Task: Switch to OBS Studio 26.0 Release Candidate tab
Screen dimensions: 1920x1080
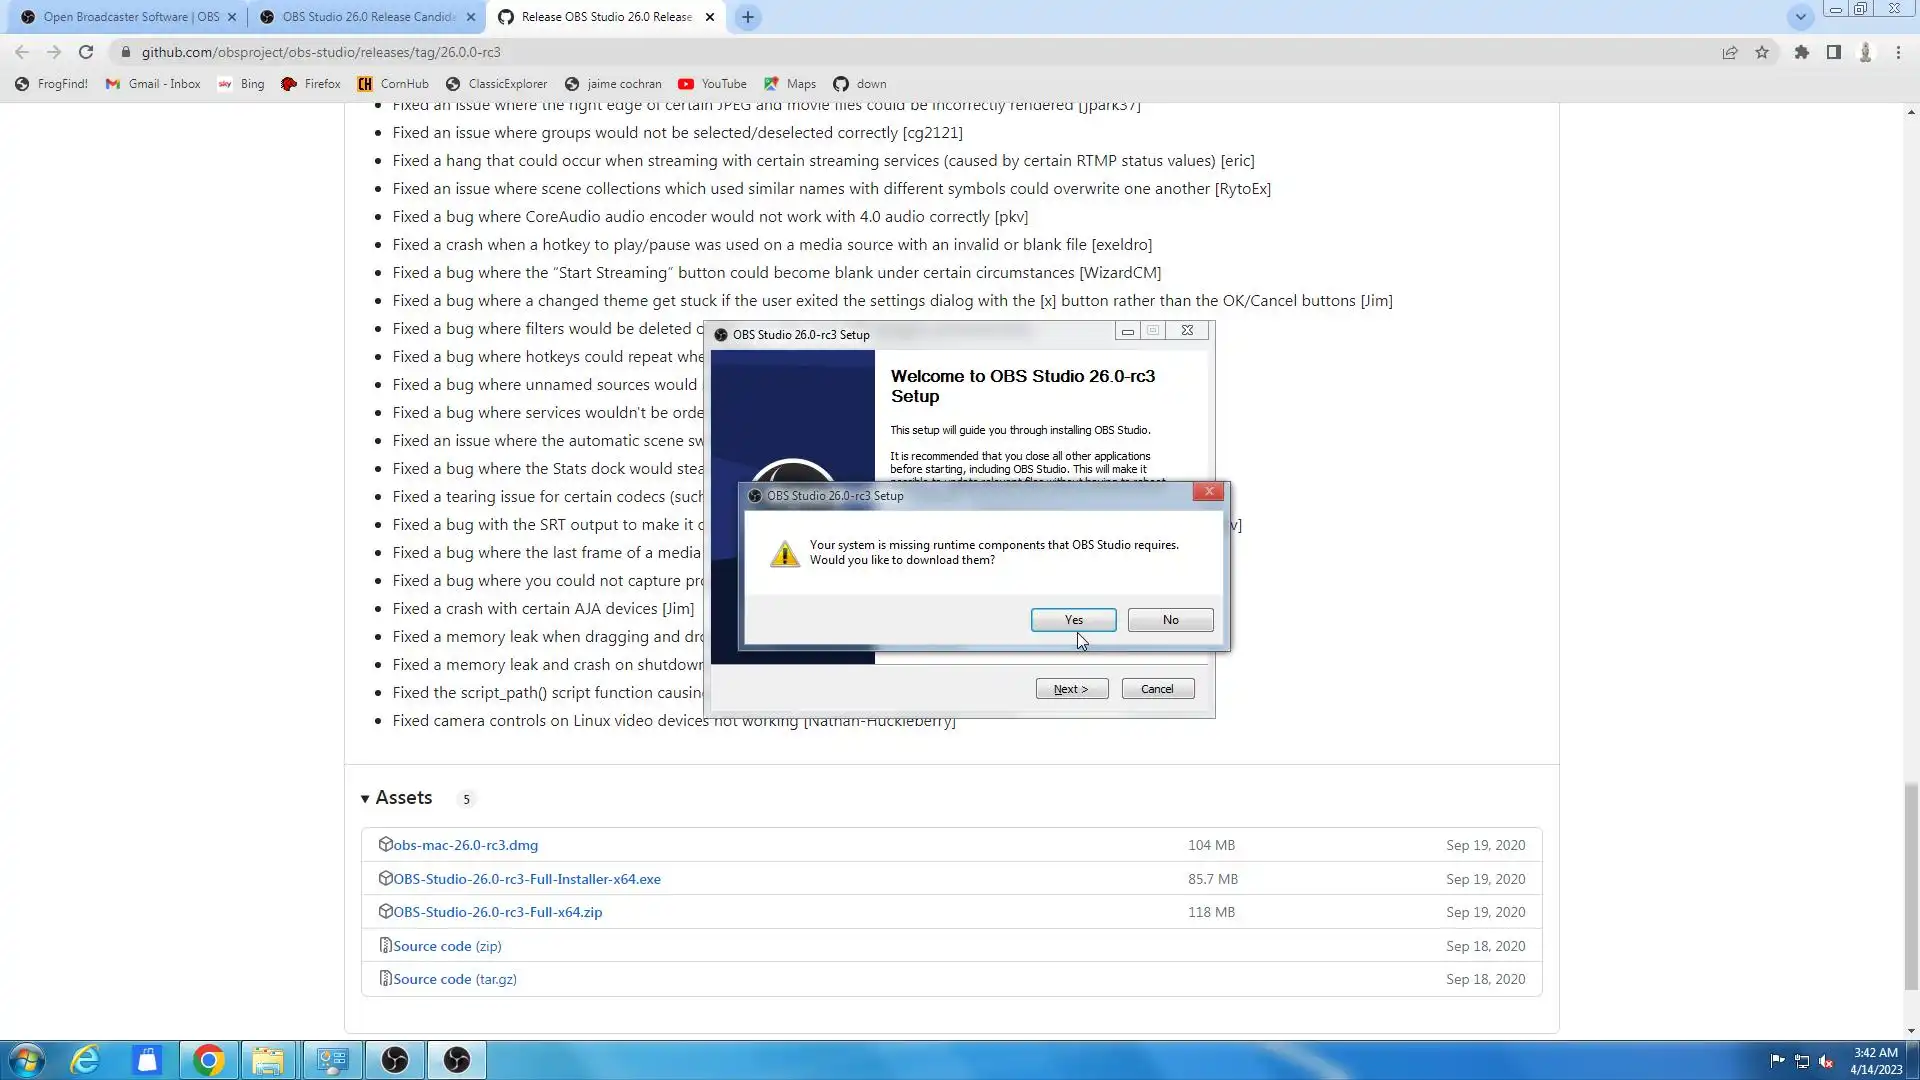Action: tap(367, 17)
